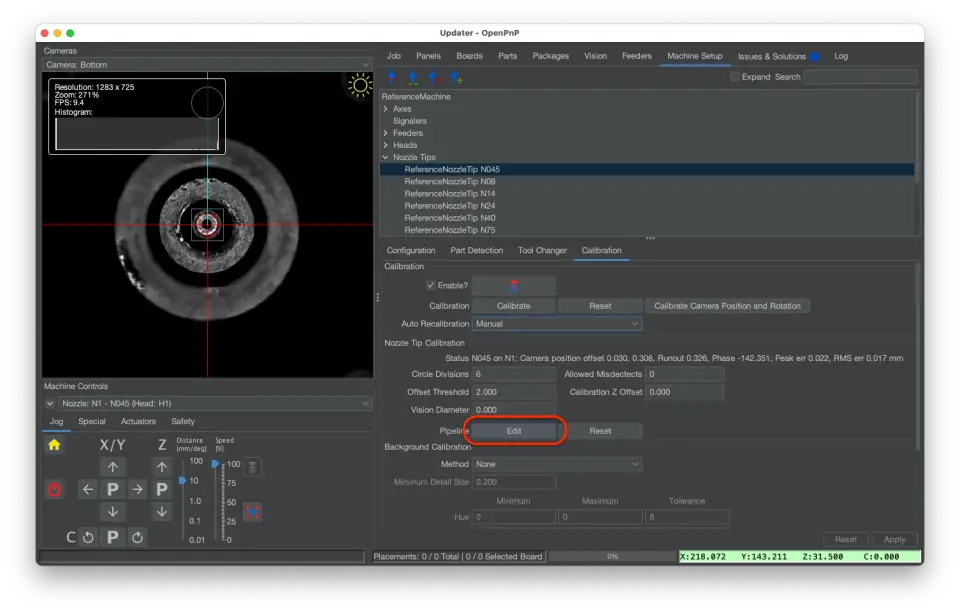The image size is (960, 613).
Task: Click the yellow Home machine icon
Action: point(54,445)
